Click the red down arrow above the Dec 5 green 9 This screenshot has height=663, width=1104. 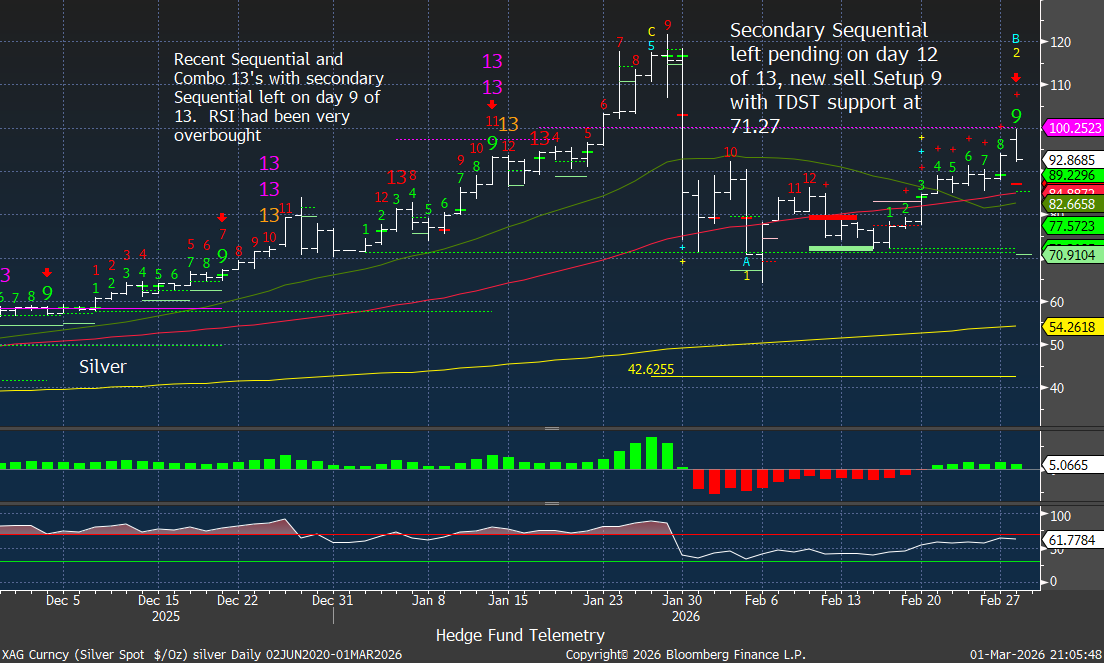click(47, 272)
